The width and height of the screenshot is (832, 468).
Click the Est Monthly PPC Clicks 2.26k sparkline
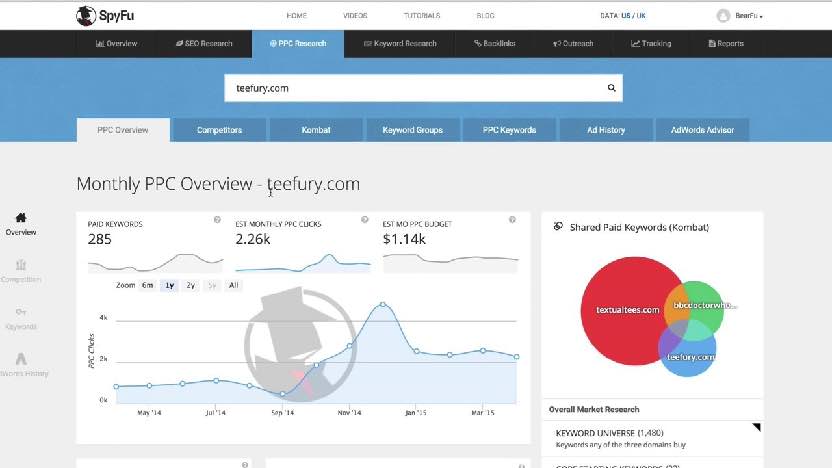coord(302,262)
